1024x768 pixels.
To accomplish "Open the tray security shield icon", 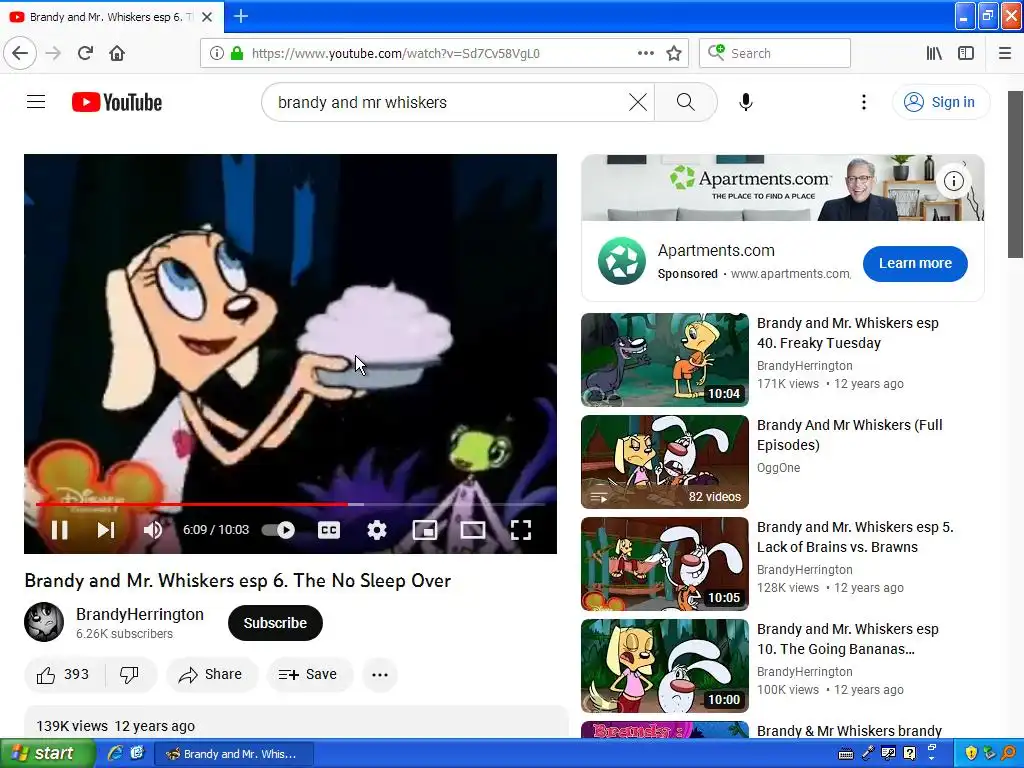I will (970, 753).
